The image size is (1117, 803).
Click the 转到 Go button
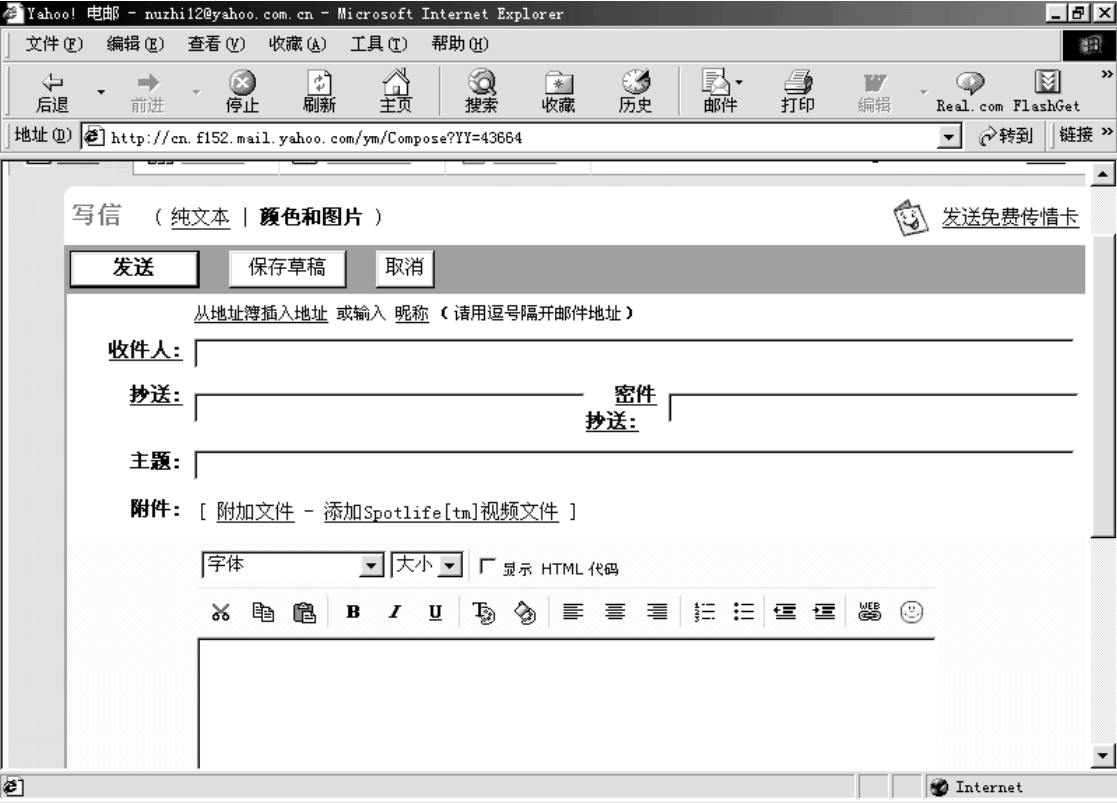coord(1007,135)
